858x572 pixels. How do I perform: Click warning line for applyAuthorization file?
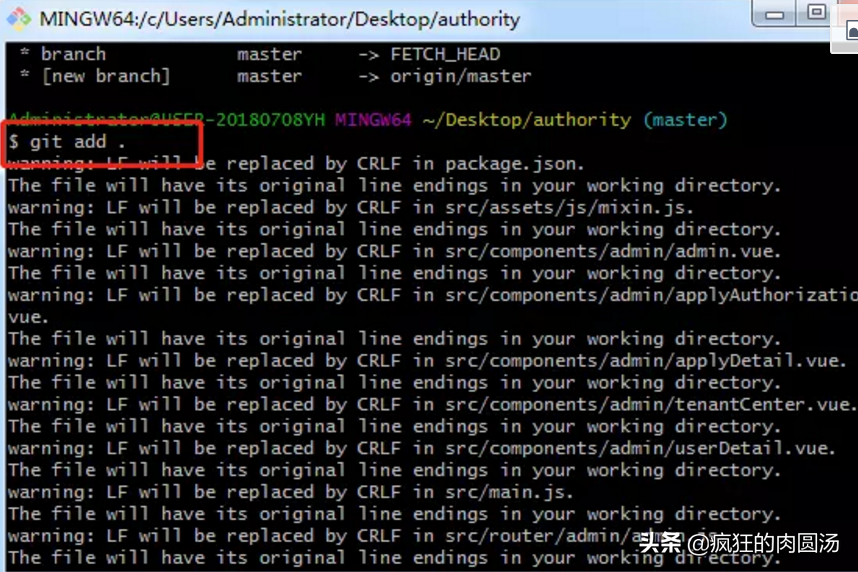tap(433, 295)
